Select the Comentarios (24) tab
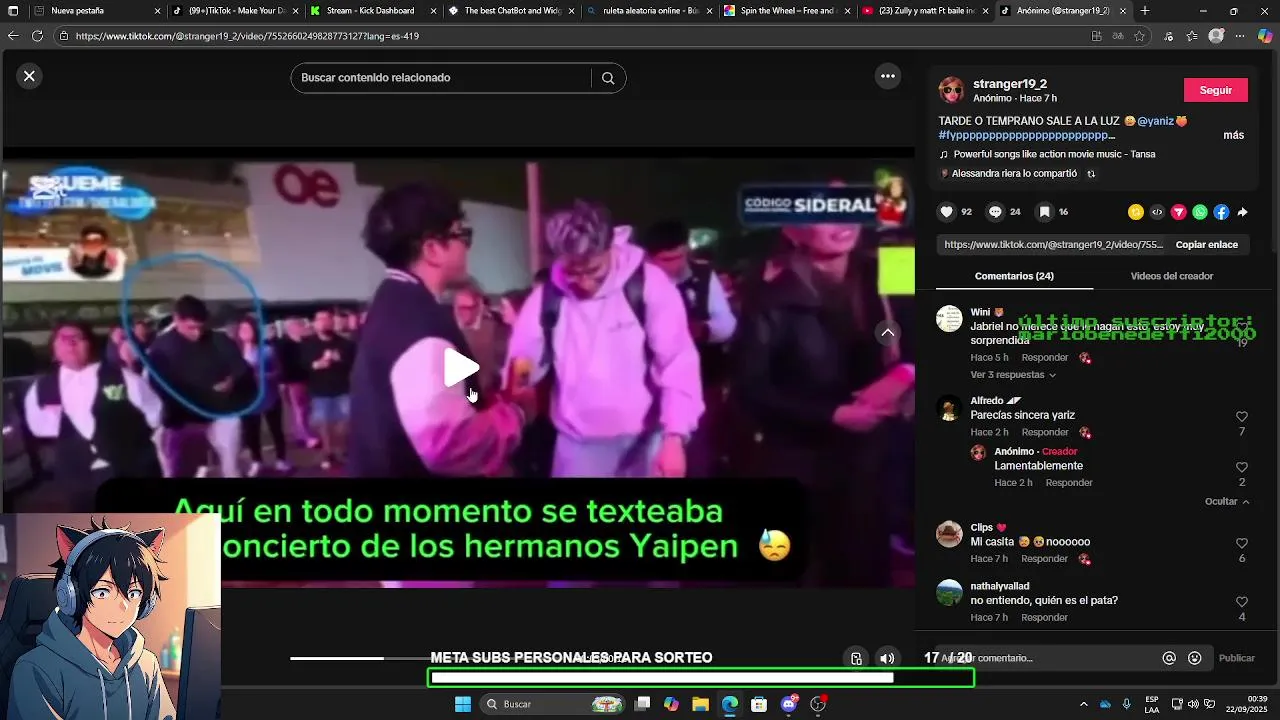Screen dimensions: 1280x720 [1014, 276]
